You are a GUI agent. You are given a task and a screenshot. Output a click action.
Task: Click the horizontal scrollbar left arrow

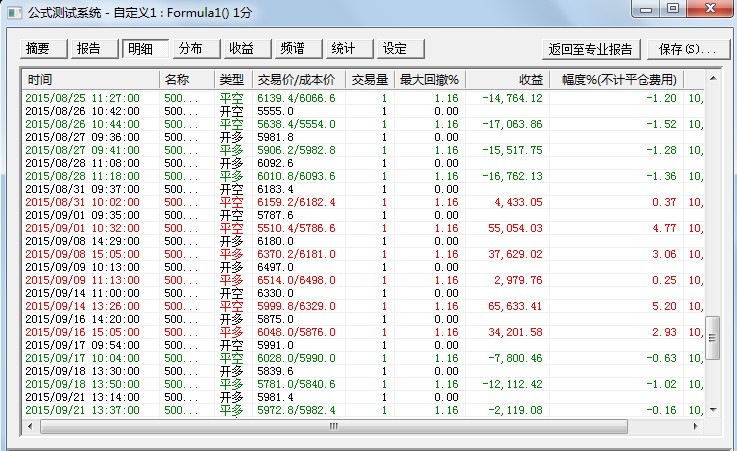pyautogui.click(x=31, y=427)
